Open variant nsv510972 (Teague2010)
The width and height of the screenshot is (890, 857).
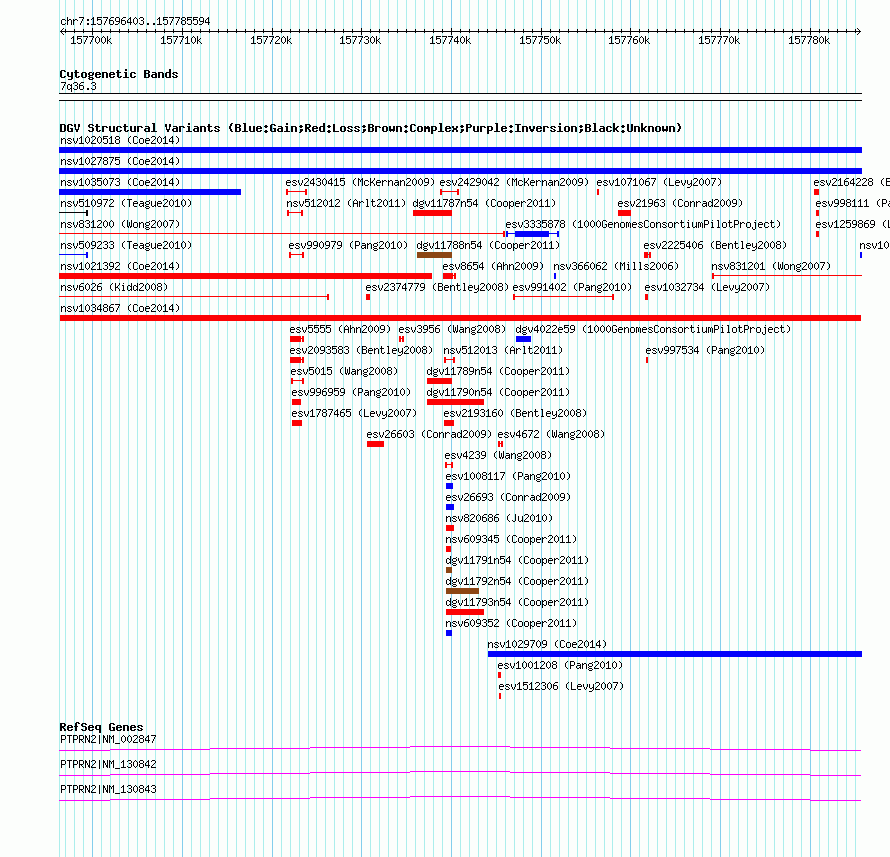pos(126,203)
